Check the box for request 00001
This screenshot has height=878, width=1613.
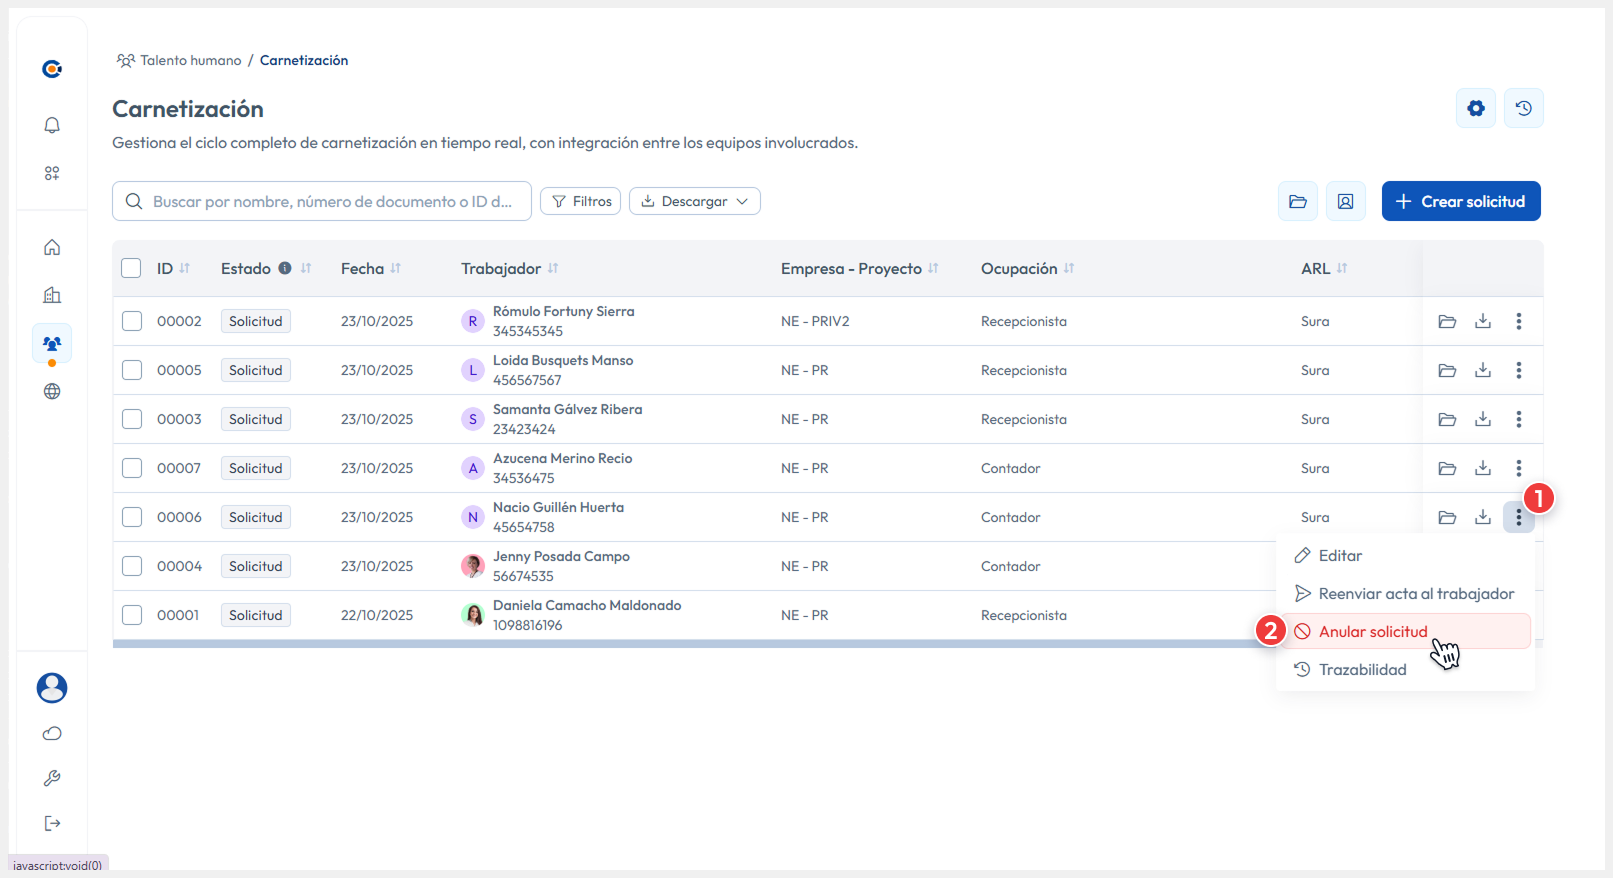[x=132, y=615]
